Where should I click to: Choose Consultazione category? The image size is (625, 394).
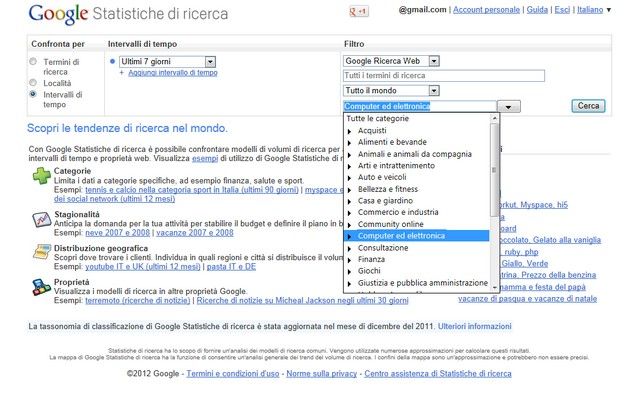pos(383,248)
